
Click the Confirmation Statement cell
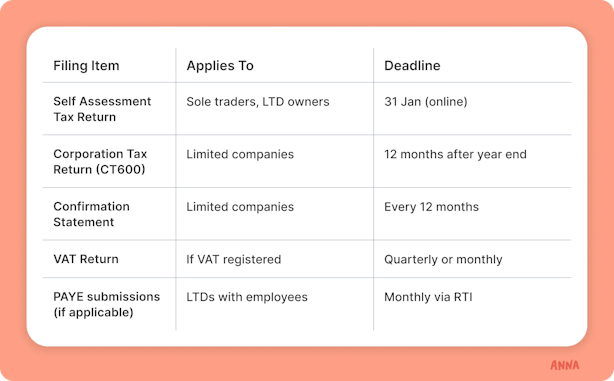(x=91, y=214)
